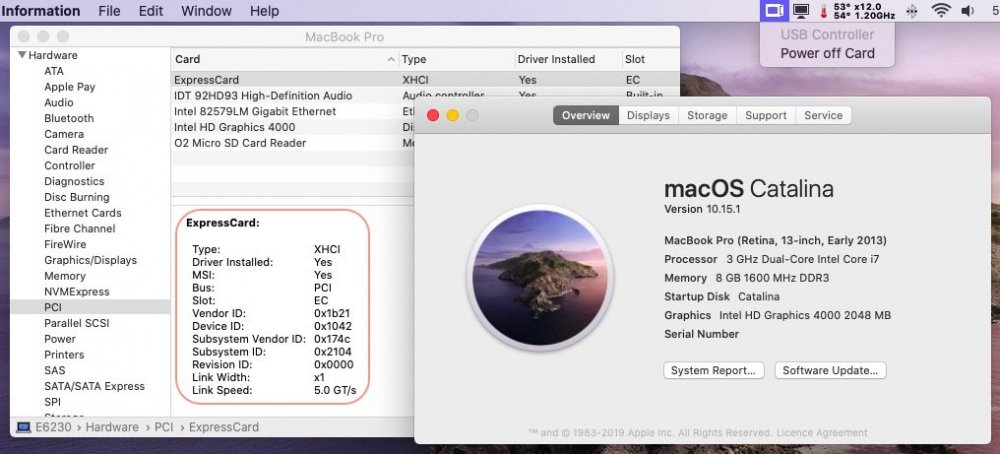
Task: Open the Window menu
Action: click(x=206, y=11)
